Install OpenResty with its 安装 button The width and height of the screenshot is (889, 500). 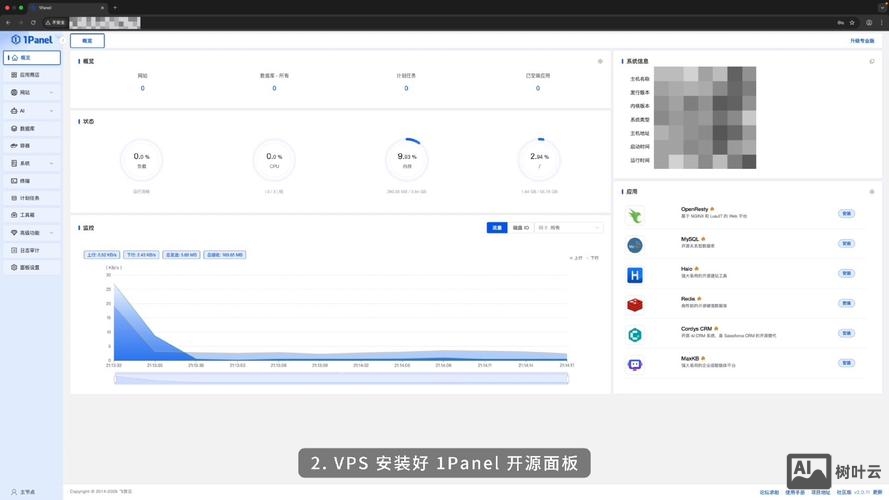pyautogui.click(x=846, y=214)
